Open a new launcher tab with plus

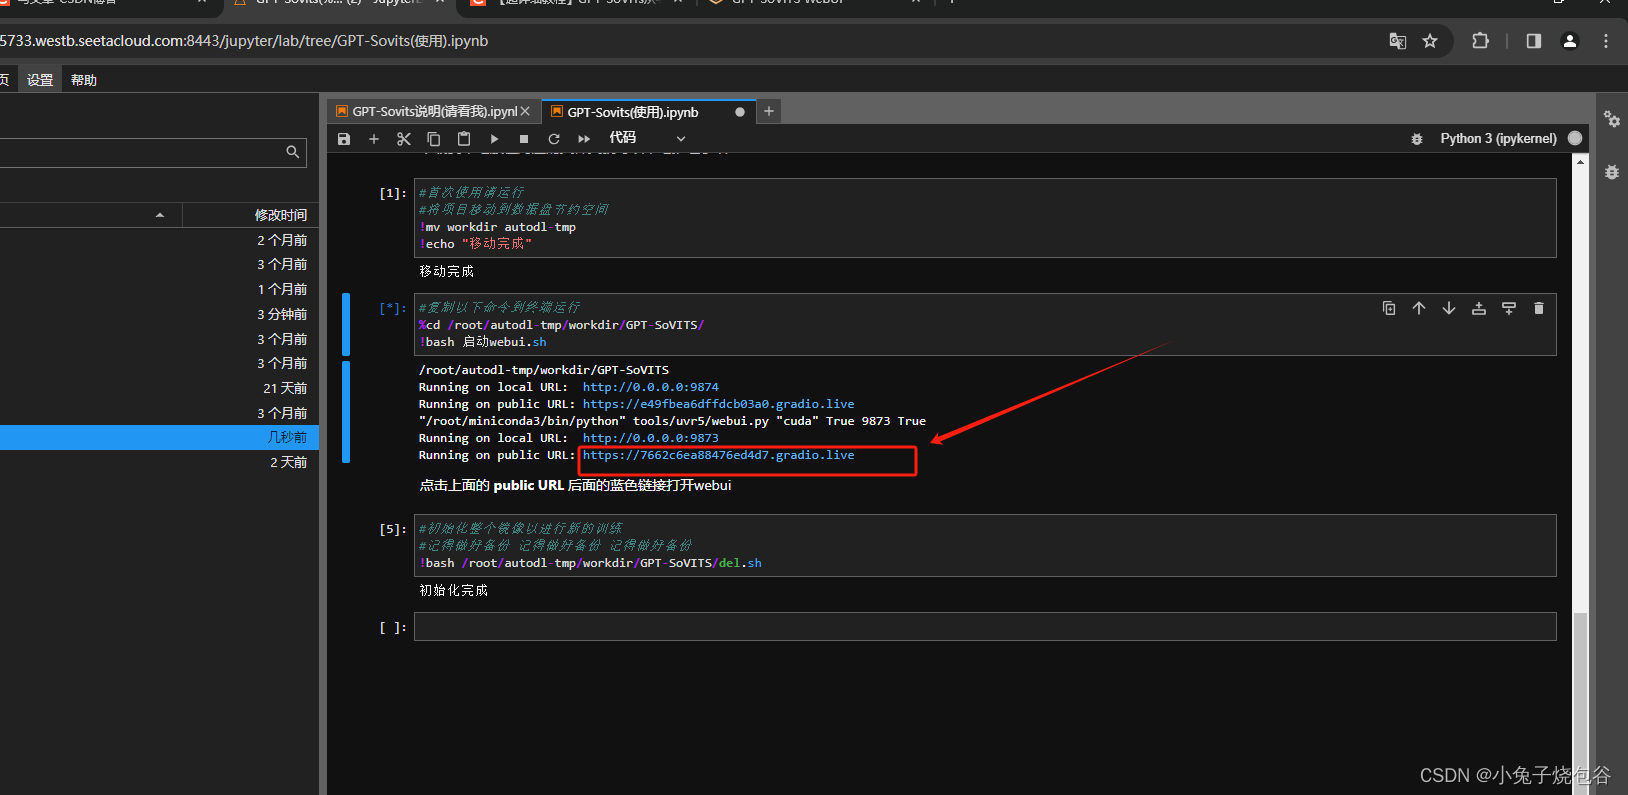pyautogui.click(x=769, y=111)
